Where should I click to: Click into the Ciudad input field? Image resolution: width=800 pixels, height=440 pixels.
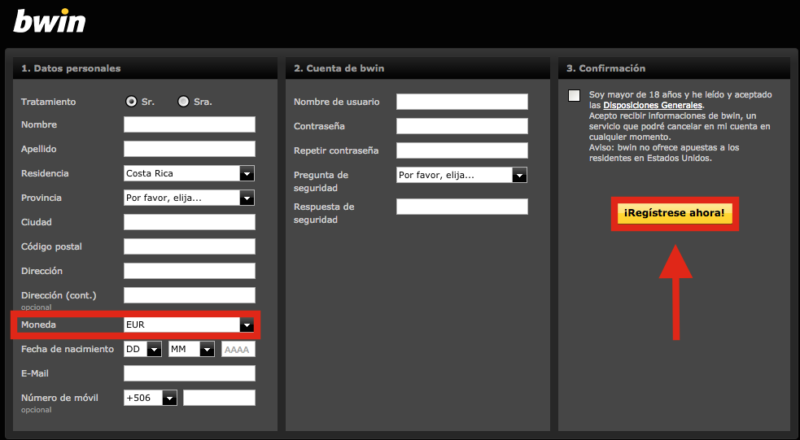coord(189,222)
